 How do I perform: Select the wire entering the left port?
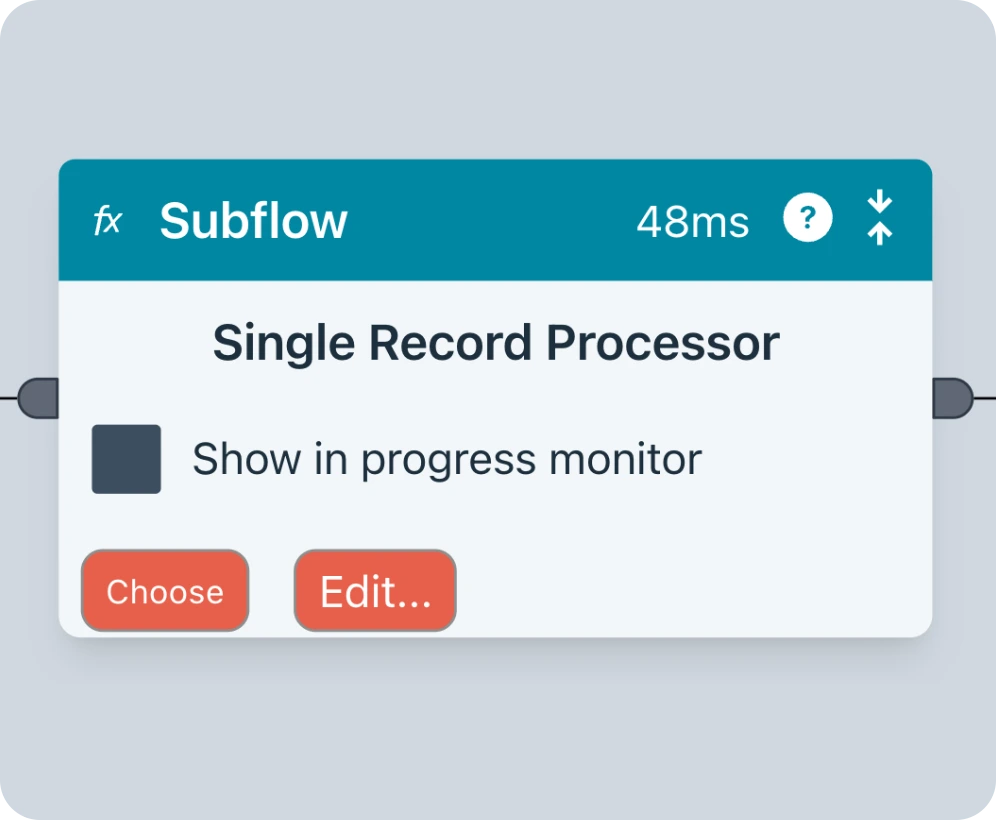[x=8, y=398]
